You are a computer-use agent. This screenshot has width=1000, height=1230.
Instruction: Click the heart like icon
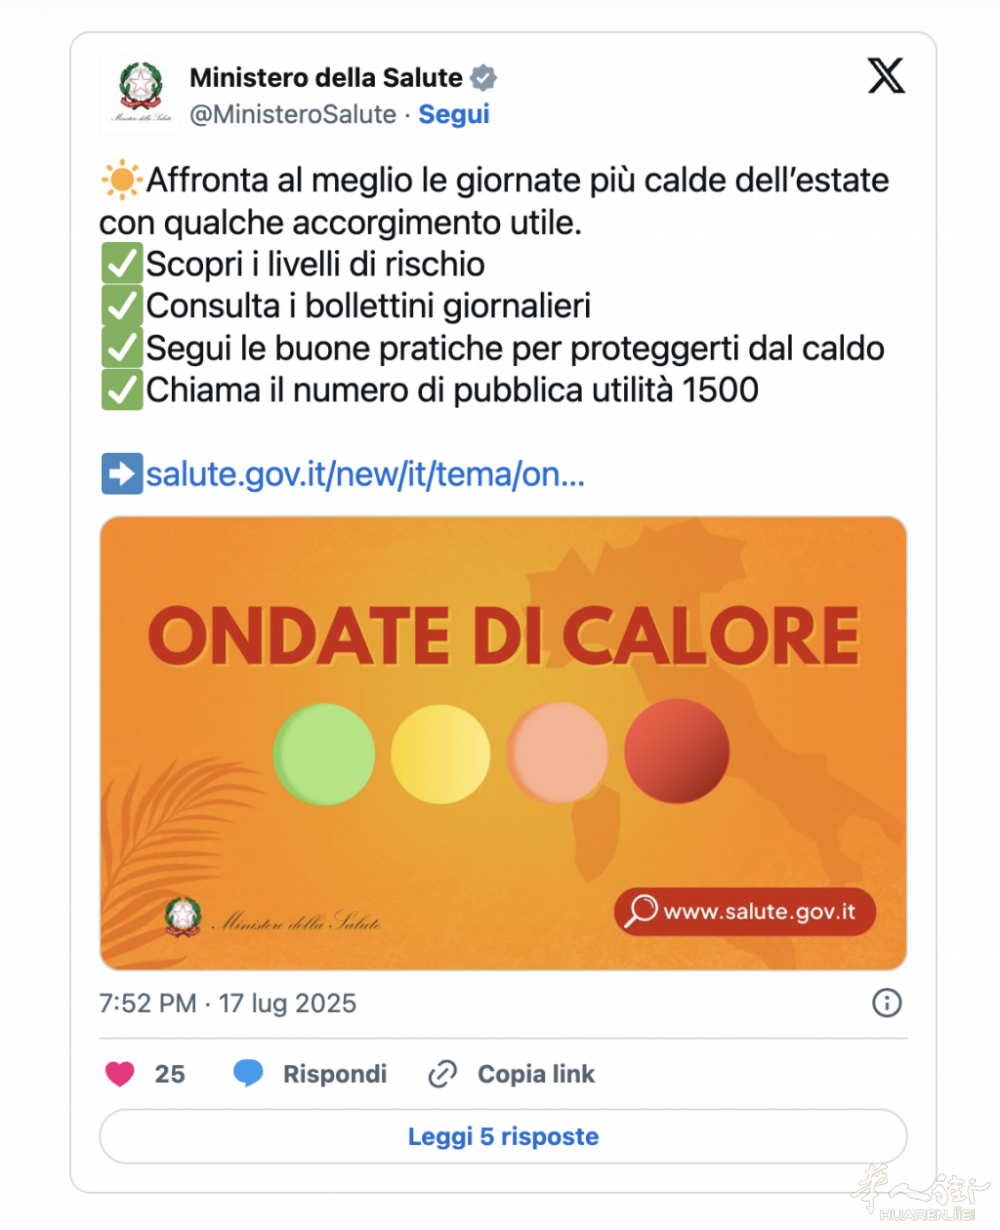(x=120, y=1074)
